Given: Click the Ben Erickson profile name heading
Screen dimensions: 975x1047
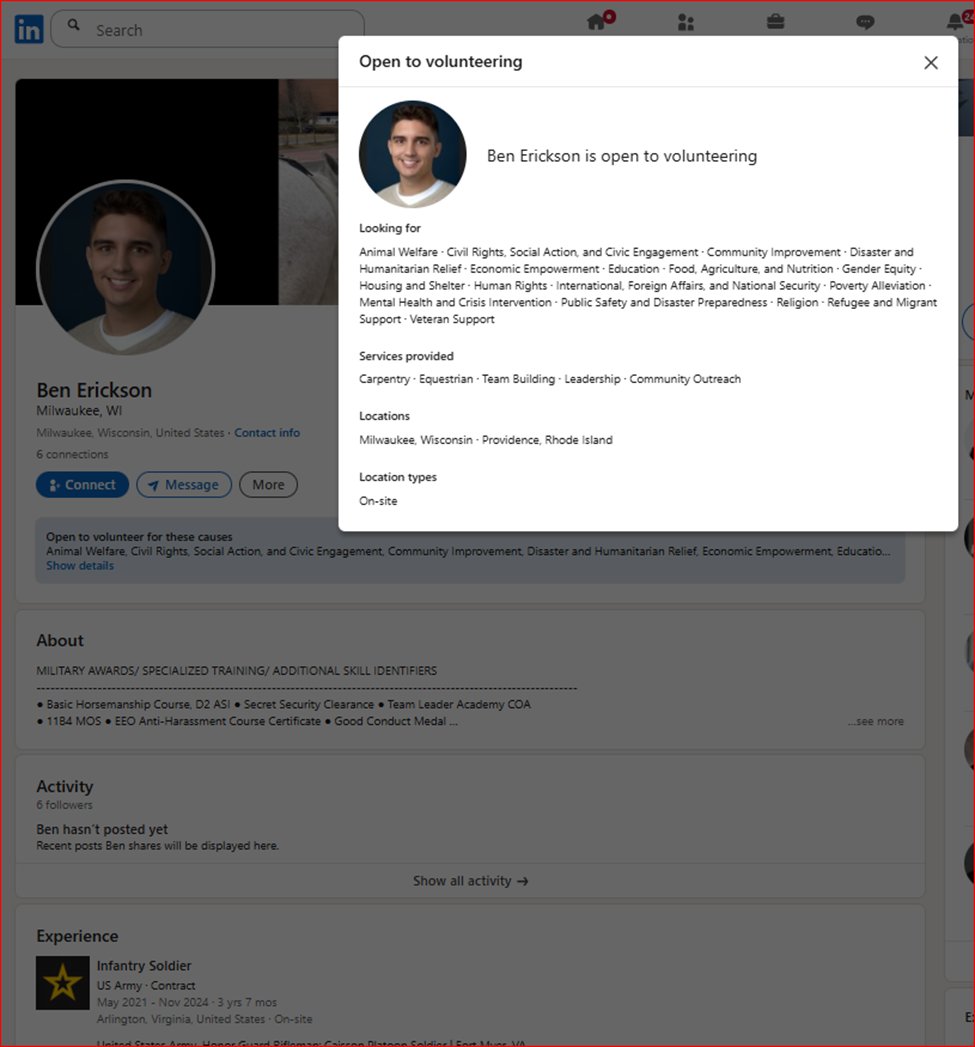Looking at the screenshot, I should pos(94,390).
